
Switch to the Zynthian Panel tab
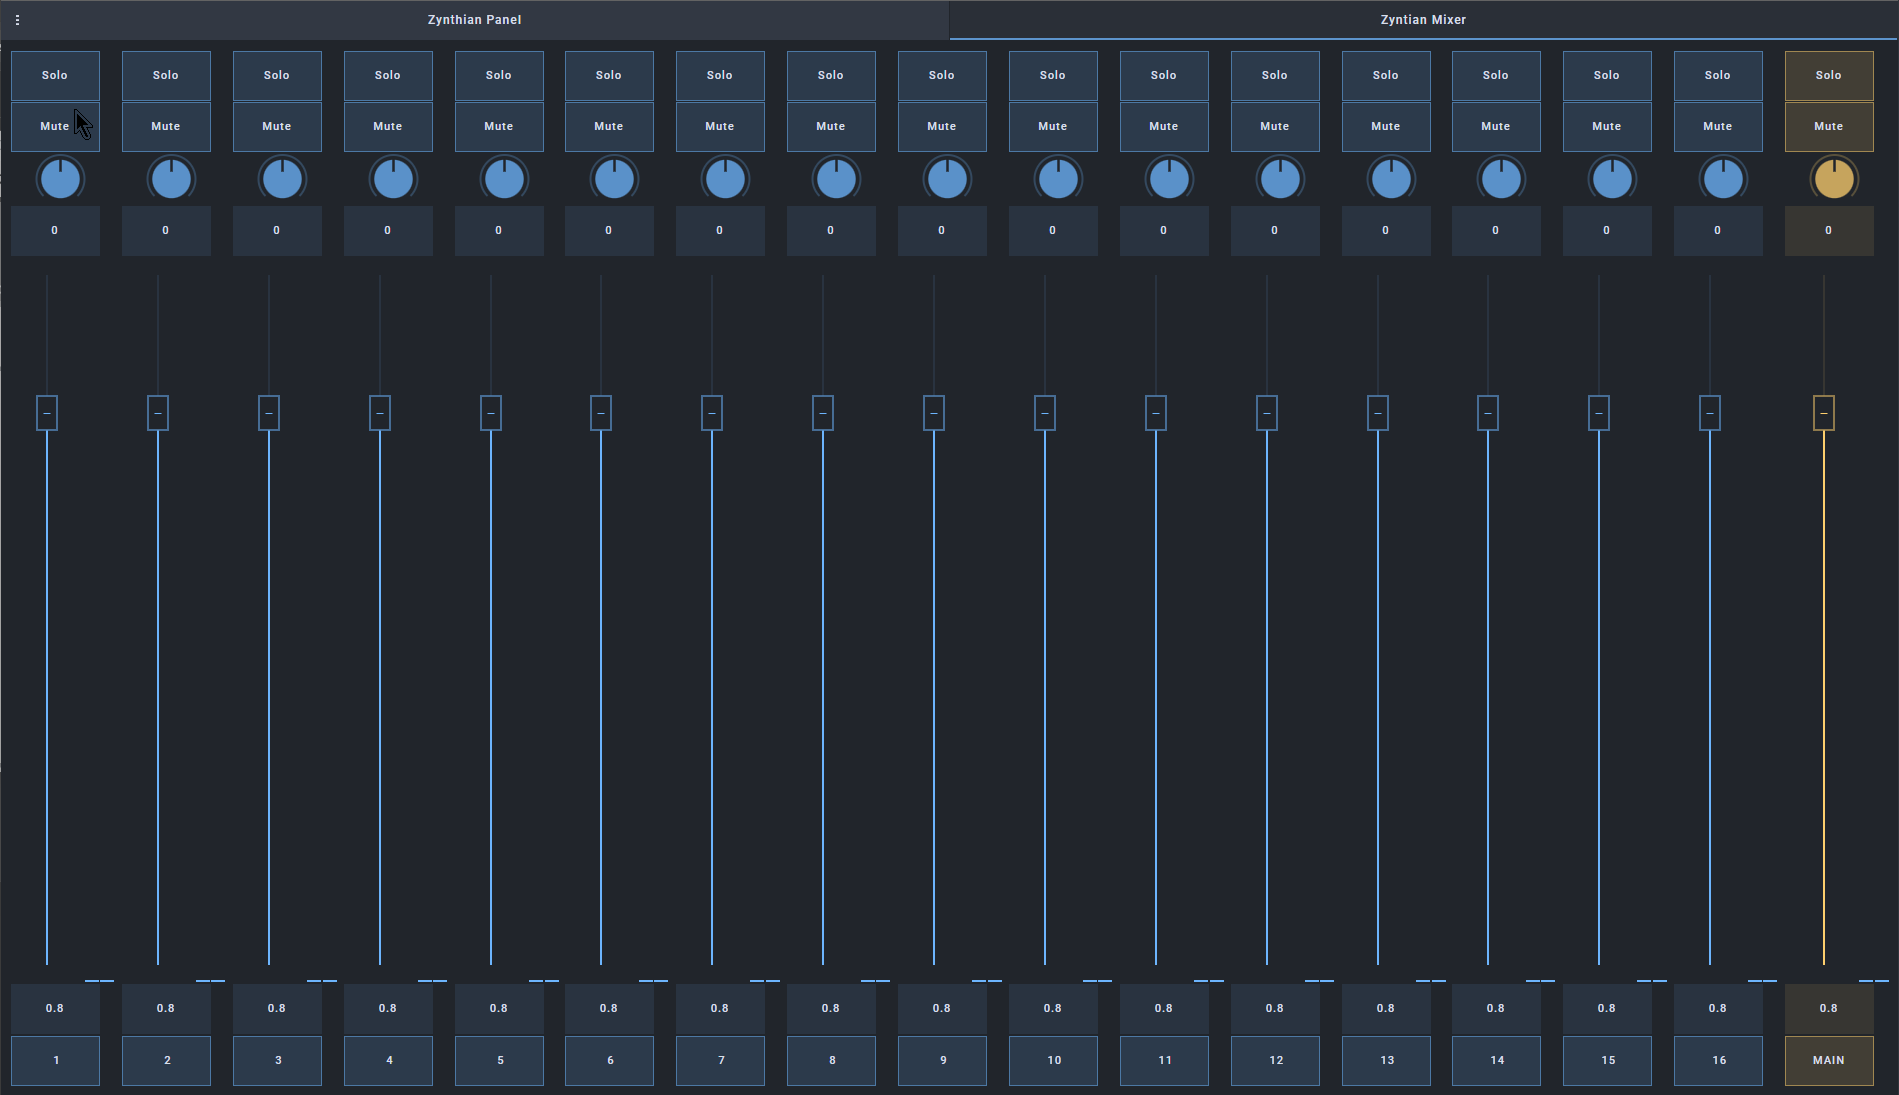pos(474,20)
